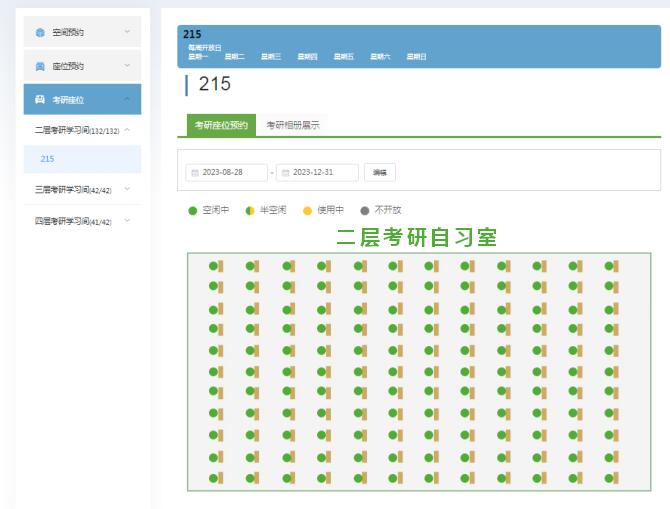This screenshot has width=670, height=509.
Task: Click the 编辑 button beside date range
Action: (380, 173)
